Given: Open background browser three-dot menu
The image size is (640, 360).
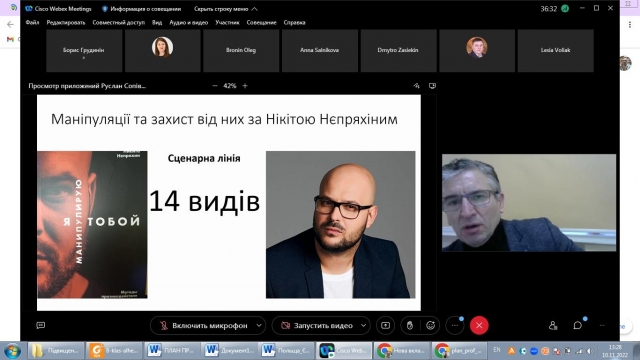Looking at the screenshot, I should tap(630, 24).
